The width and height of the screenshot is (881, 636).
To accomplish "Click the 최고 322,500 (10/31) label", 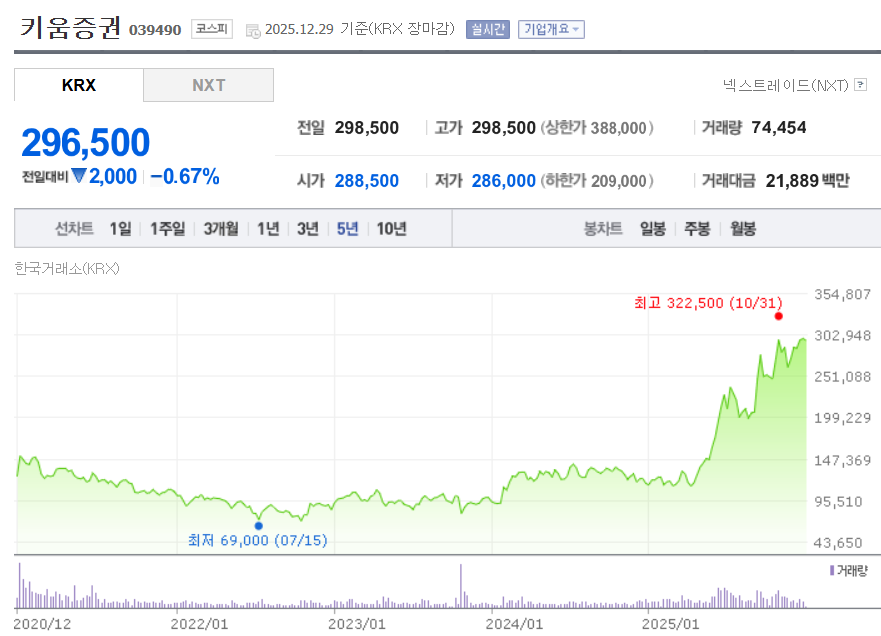I will [708, 303].
